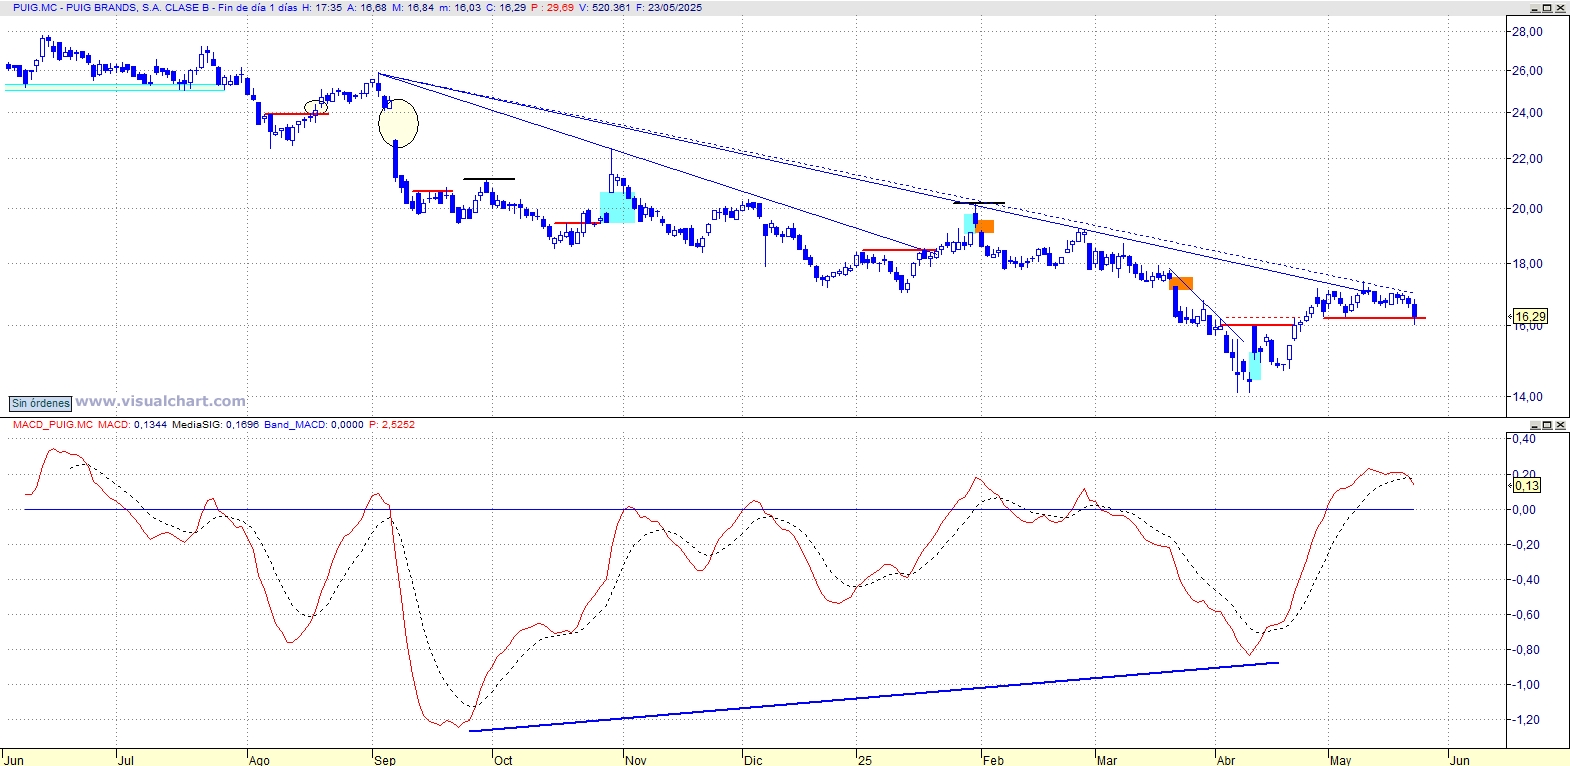1570x766 pixels.
Task: Click the -1,00 MACD axis label
Action: tap(1524, 685)
